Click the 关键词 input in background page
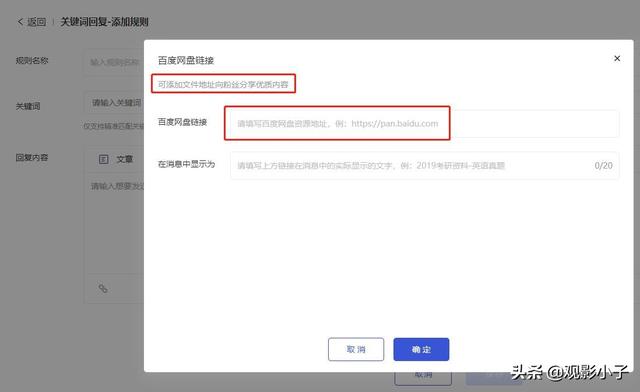This screenshot has height=392, width=640. 114,102
